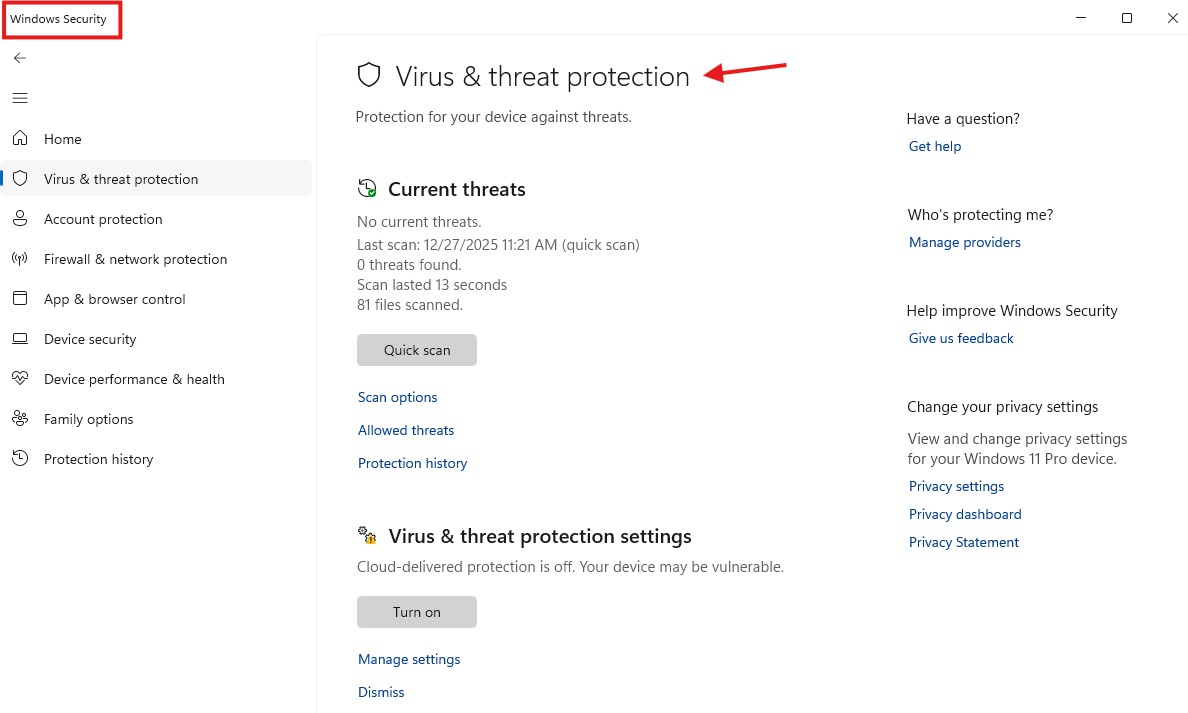
Task: Click the Family options people icon
Action: [20, 419]
